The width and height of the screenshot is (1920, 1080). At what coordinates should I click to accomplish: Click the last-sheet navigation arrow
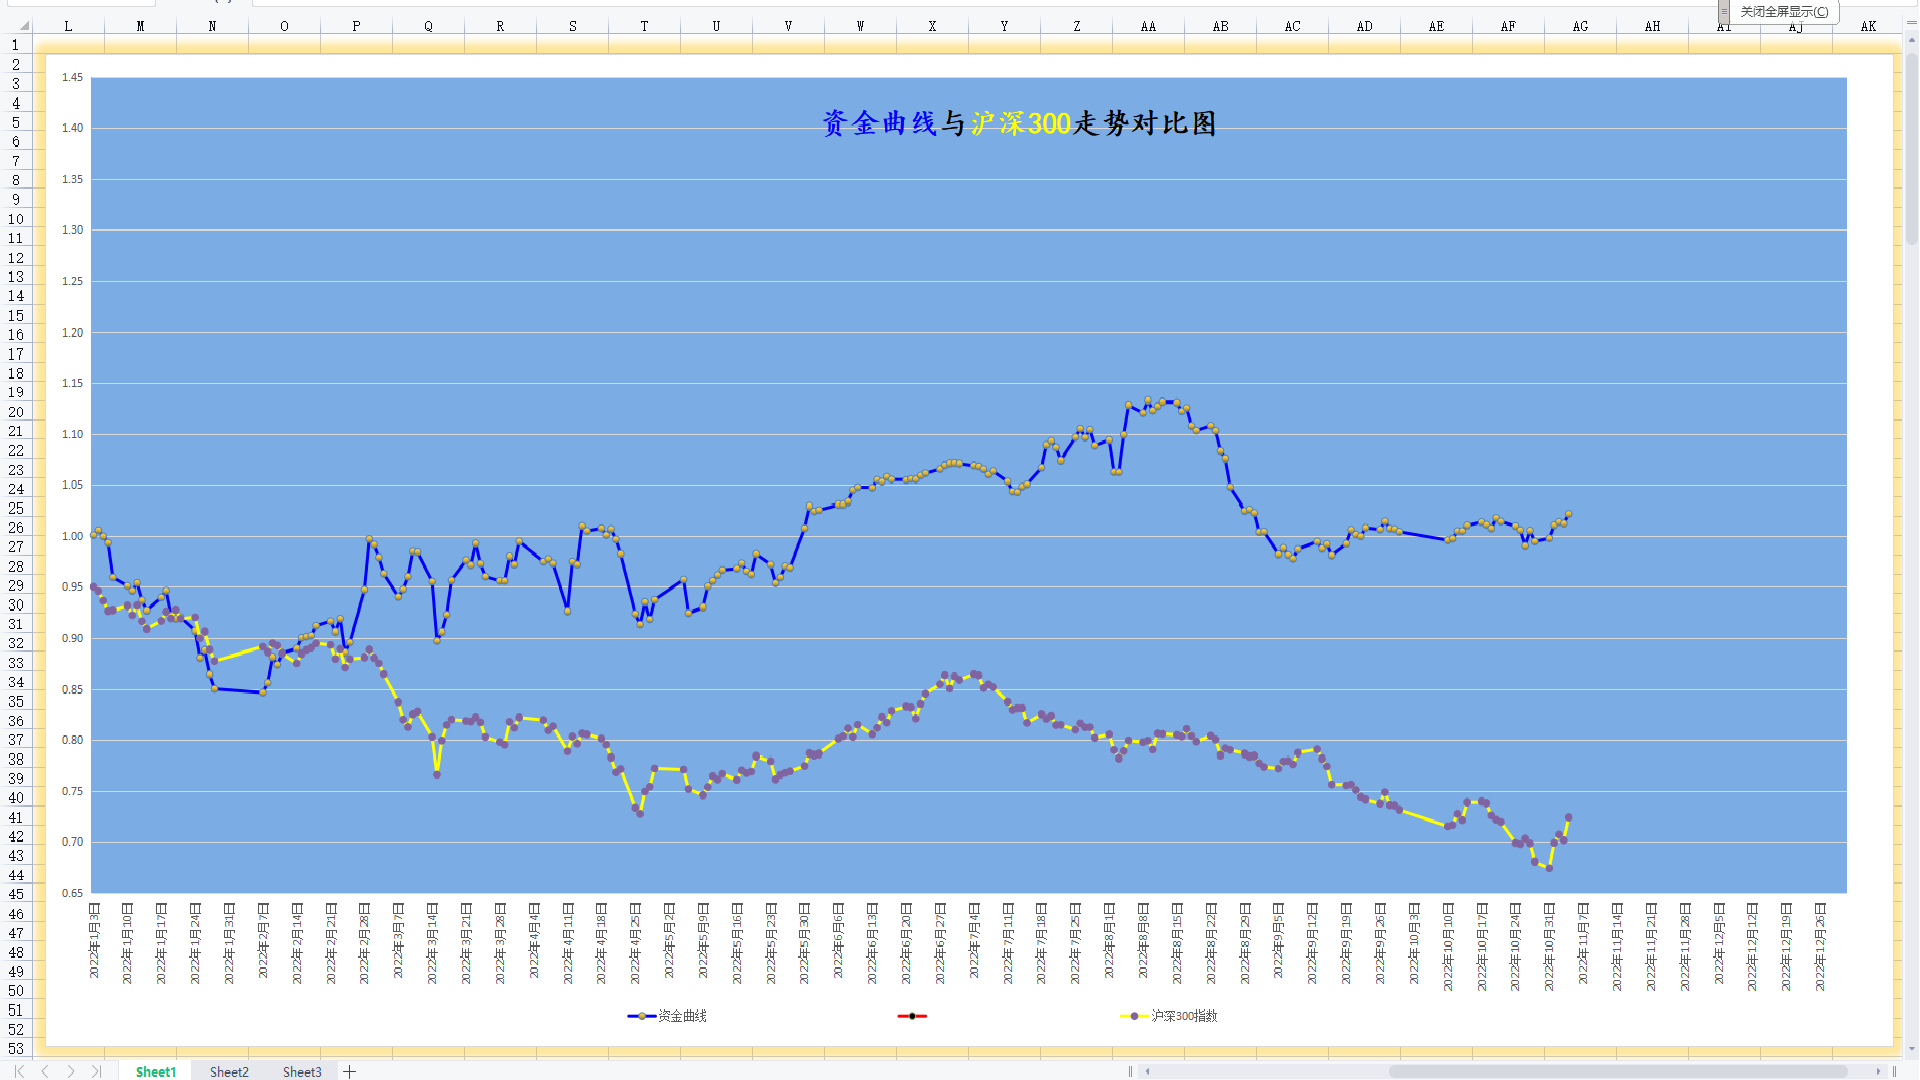click(97, 1071)
